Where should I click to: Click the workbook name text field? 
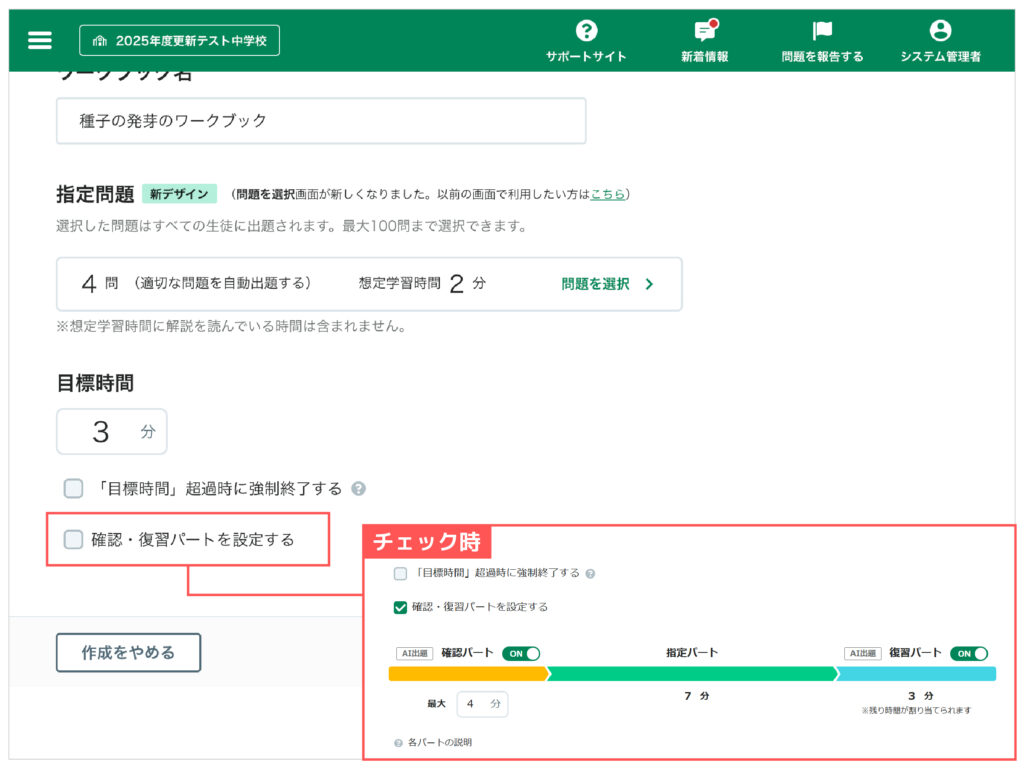[x=320, y=121]
